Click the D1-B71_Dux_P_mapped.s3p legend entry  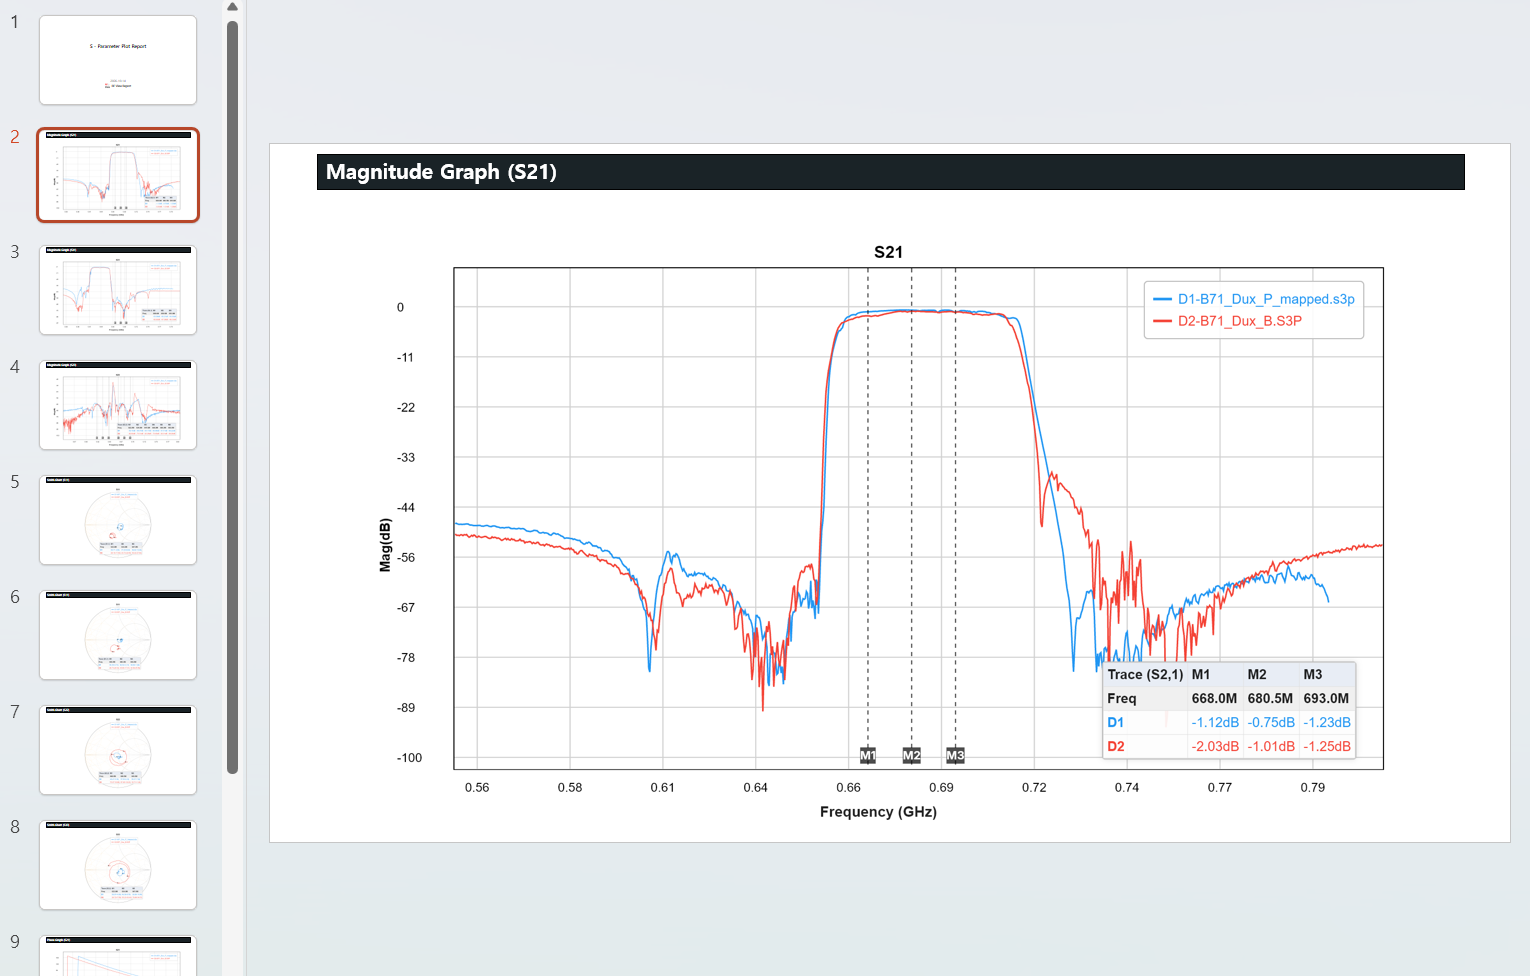[1254, 299]
